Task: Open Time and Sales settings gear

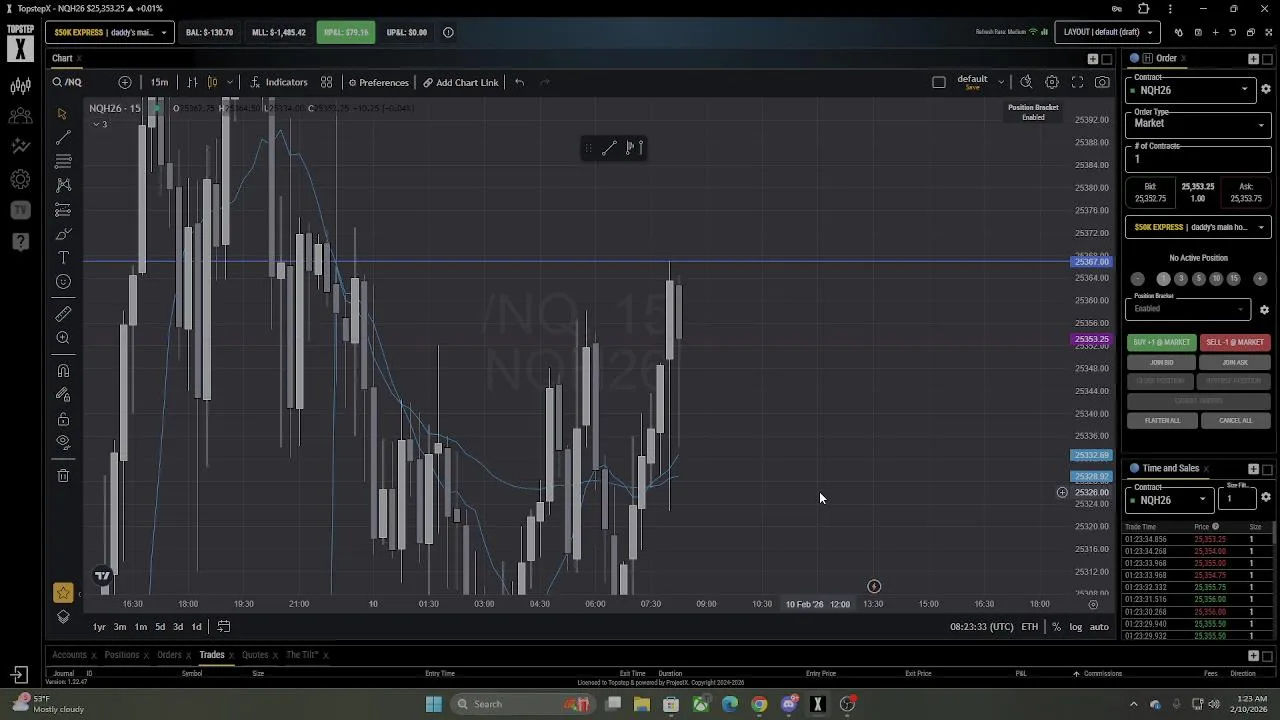Action: coord(1266,498)
